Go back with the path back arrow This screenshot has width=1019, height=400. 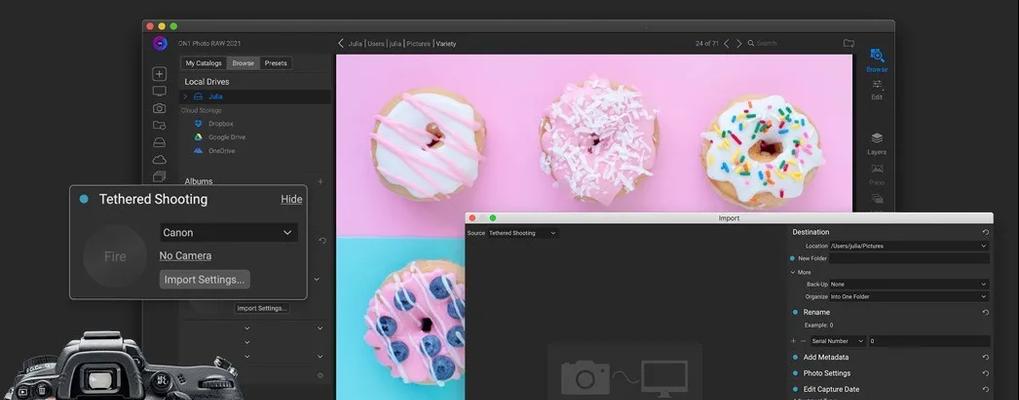341,44
